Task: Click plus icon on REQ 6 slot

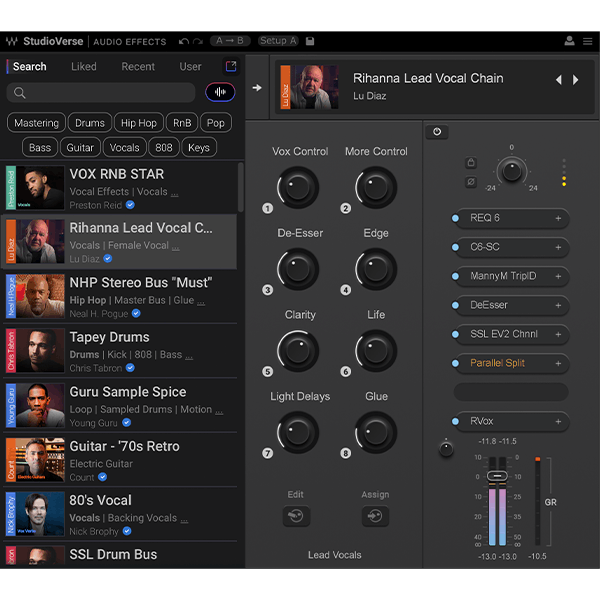Action: tap(558, 218)
